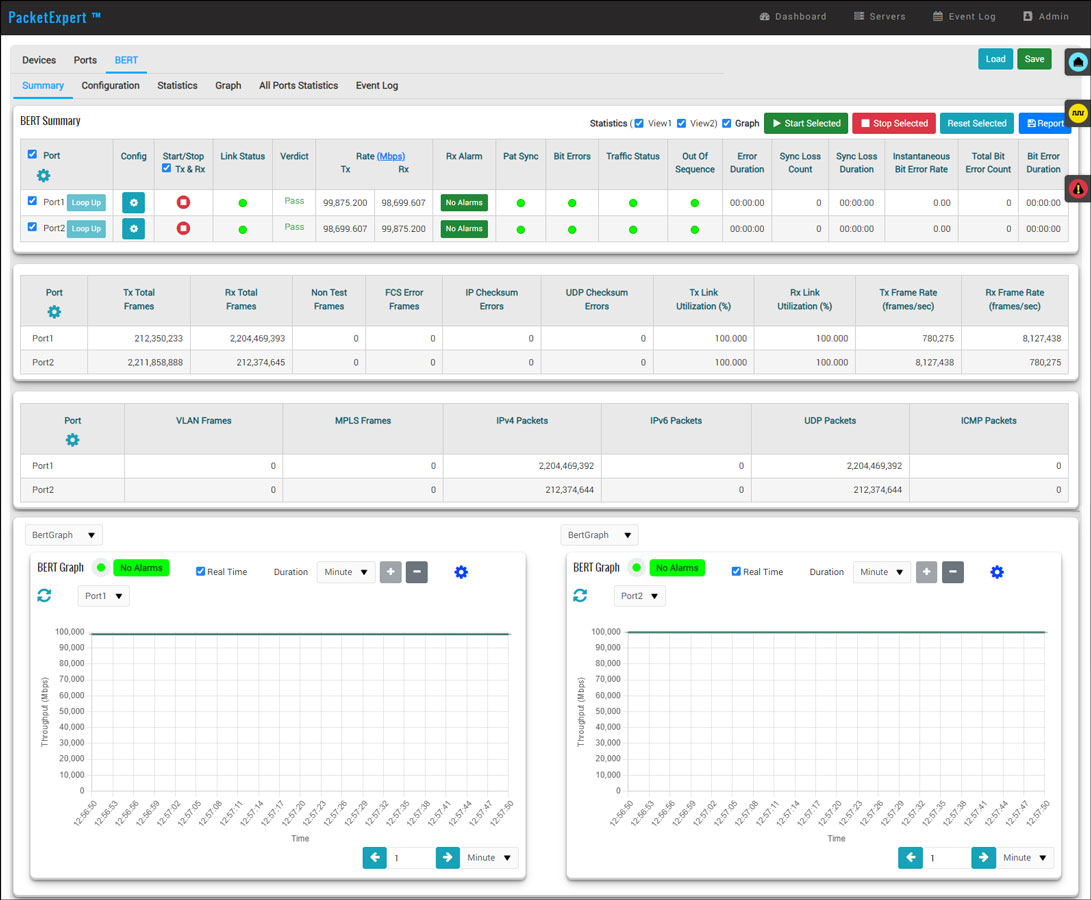Open the Event Log sub-tab
Screen dimensions: 1091x900
pyautogui.click(x=377, y=86)
